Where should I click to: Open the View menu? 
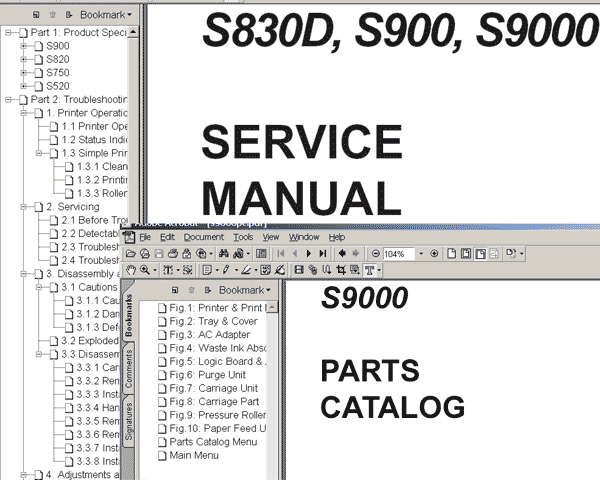271,237
